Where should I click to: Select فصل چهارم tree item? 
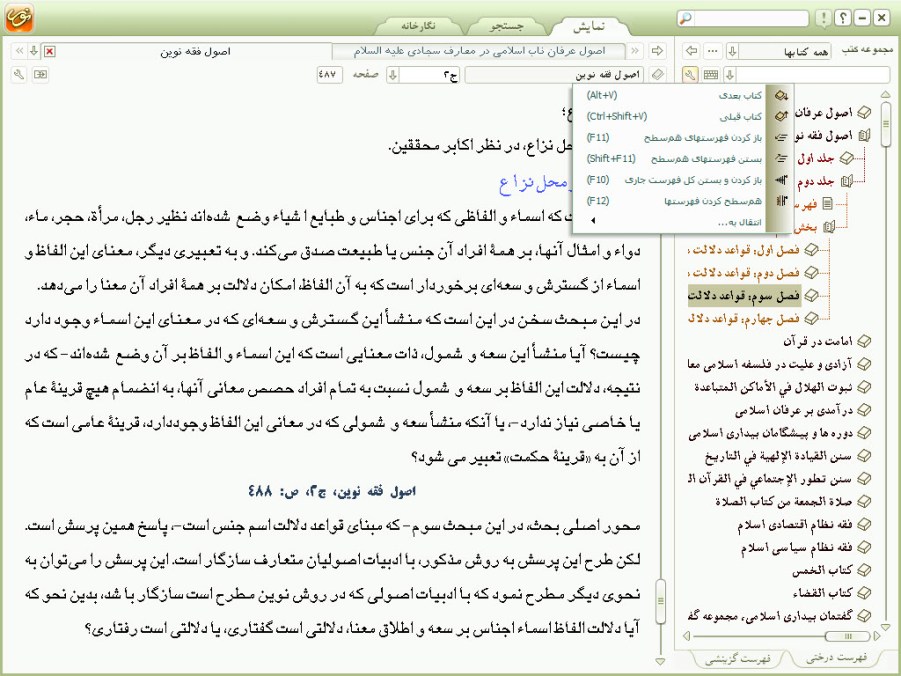click(744, 319)
